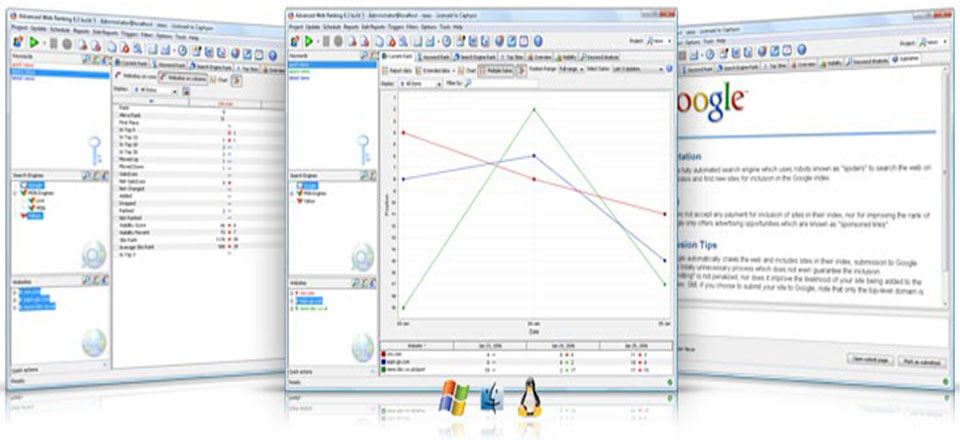
Task: Toggle the Multiple Dates button in center window
Action: tap(497, 70)
